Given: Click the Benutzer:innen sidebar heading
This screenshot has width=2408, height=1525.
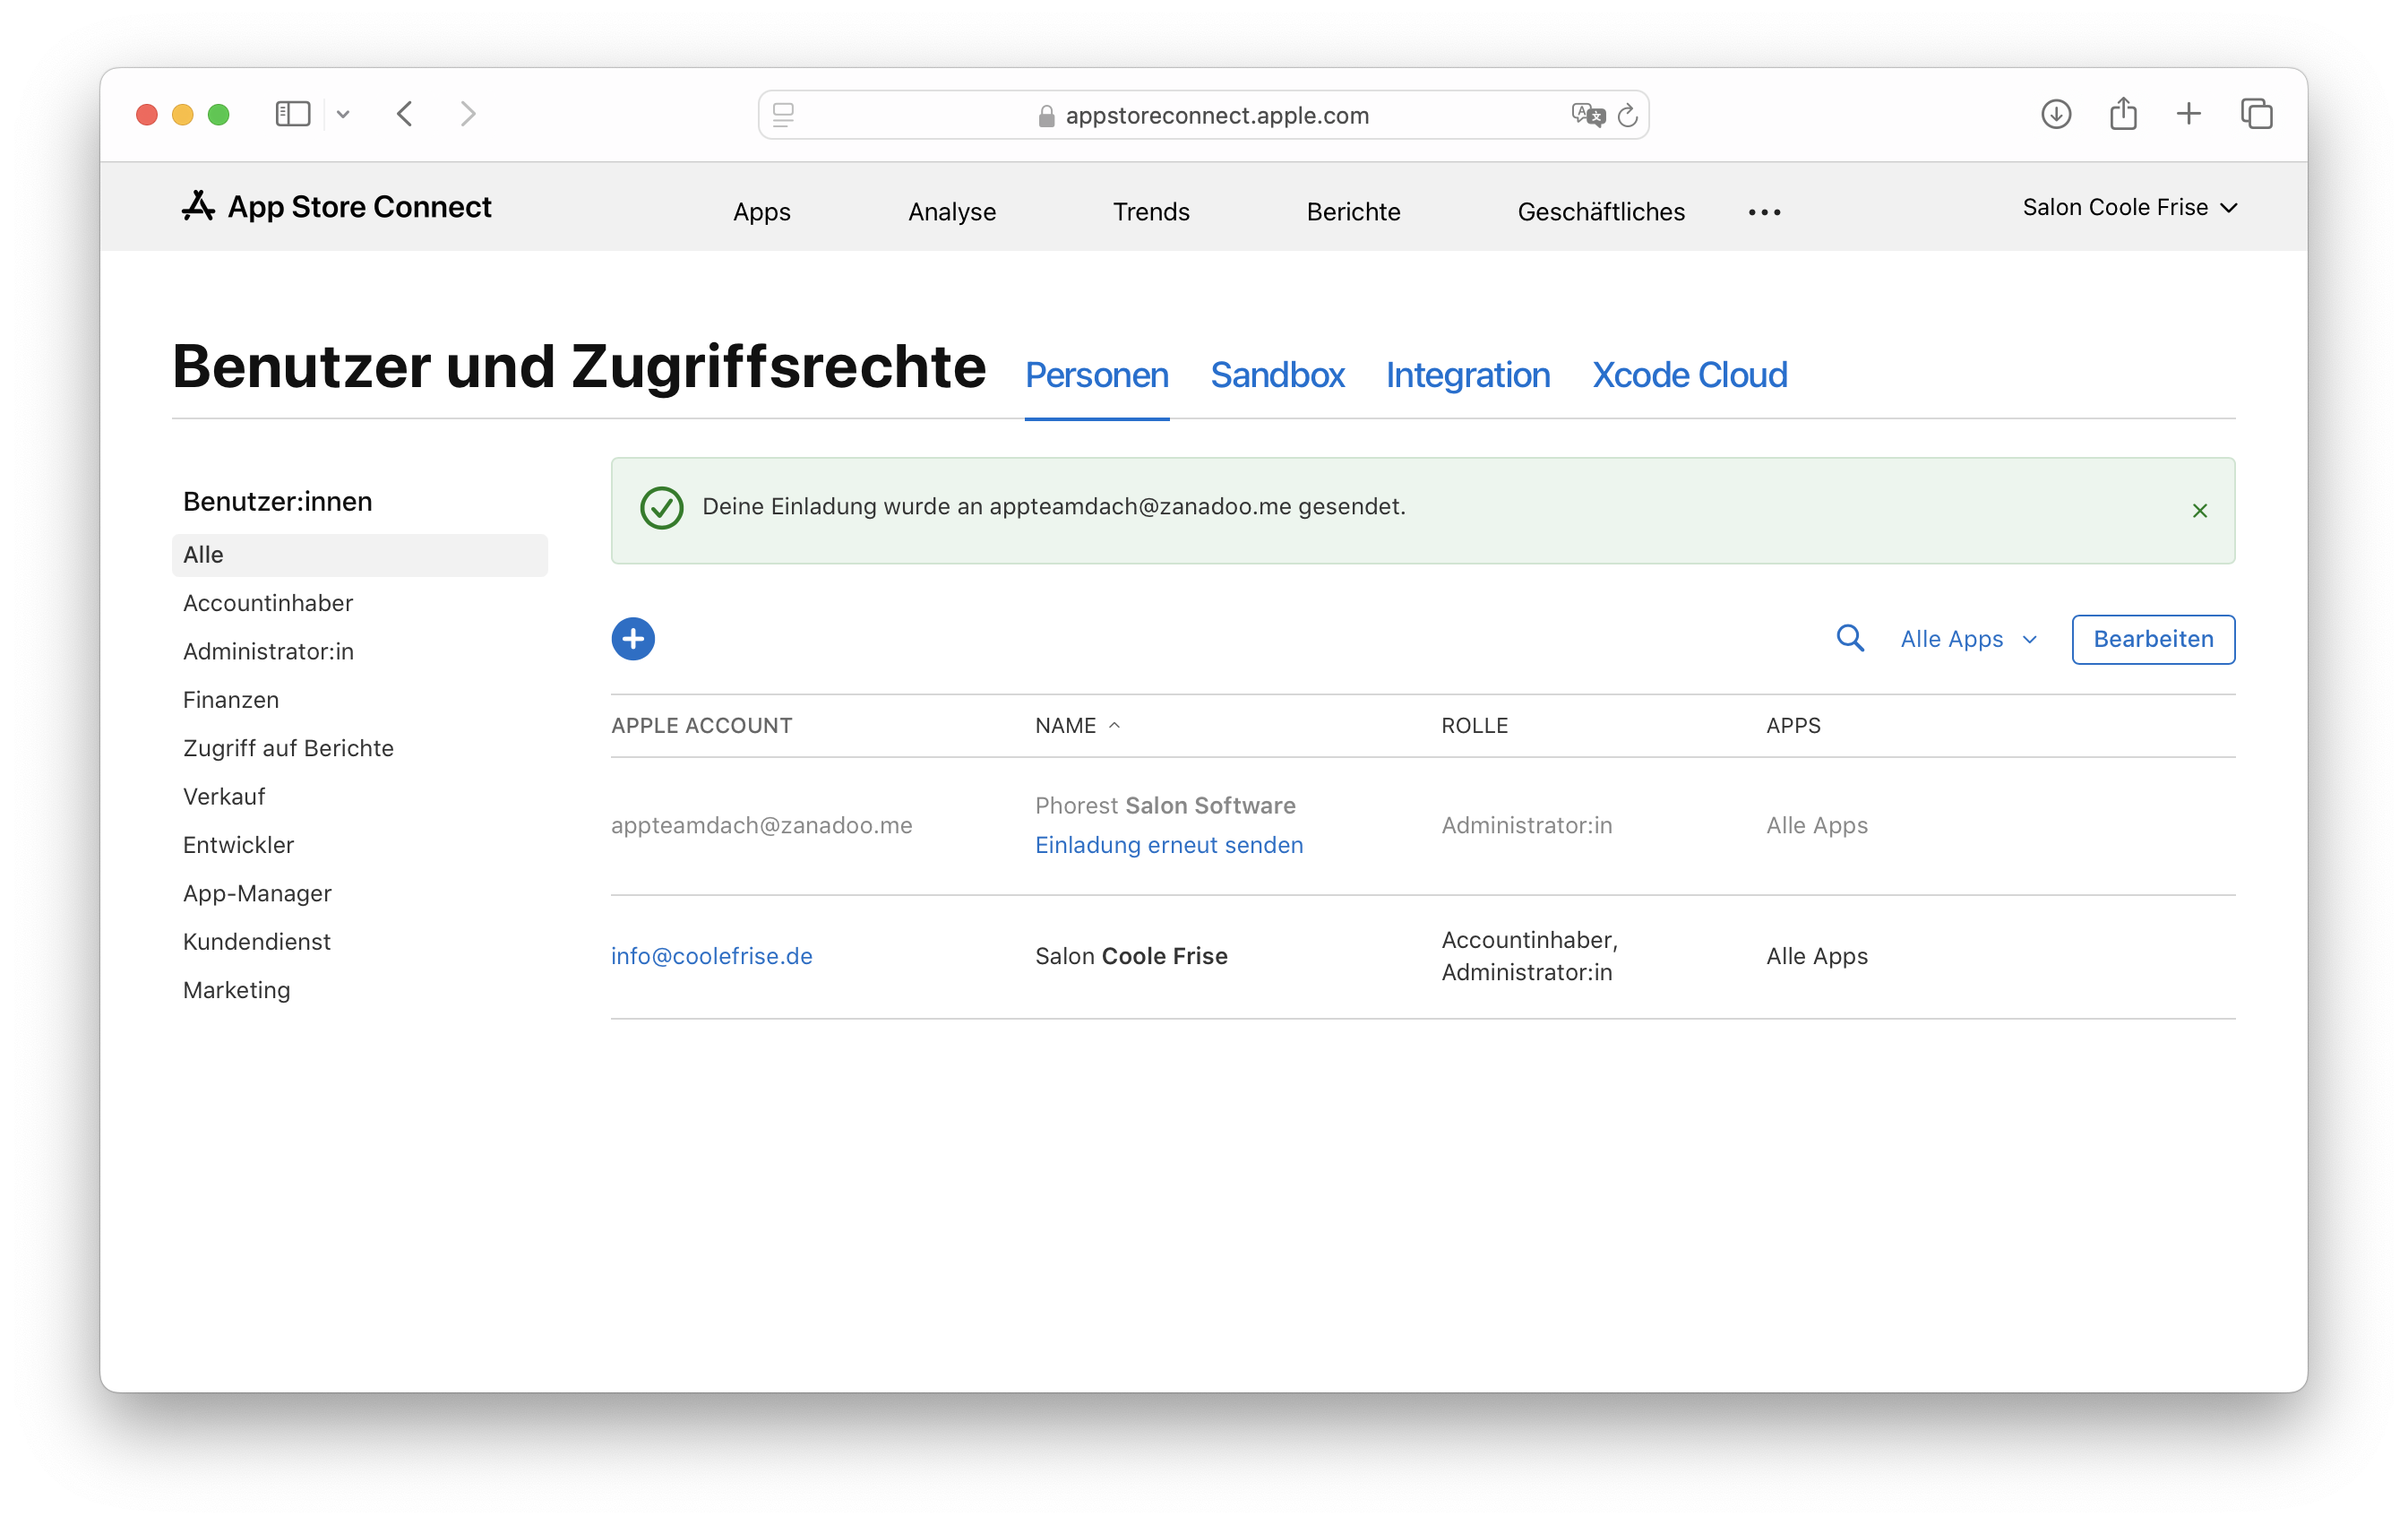Looking at the screenshot, I should [277, 501].
